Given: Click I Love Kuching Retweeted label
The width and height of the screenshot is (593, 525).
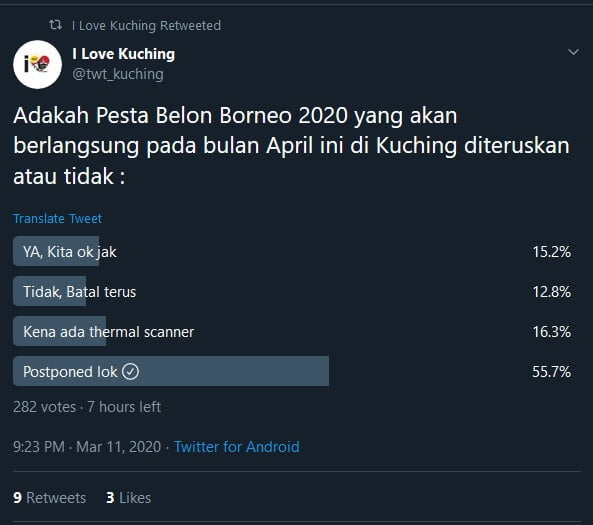Looking at the screenshot, I should (146, 25).
